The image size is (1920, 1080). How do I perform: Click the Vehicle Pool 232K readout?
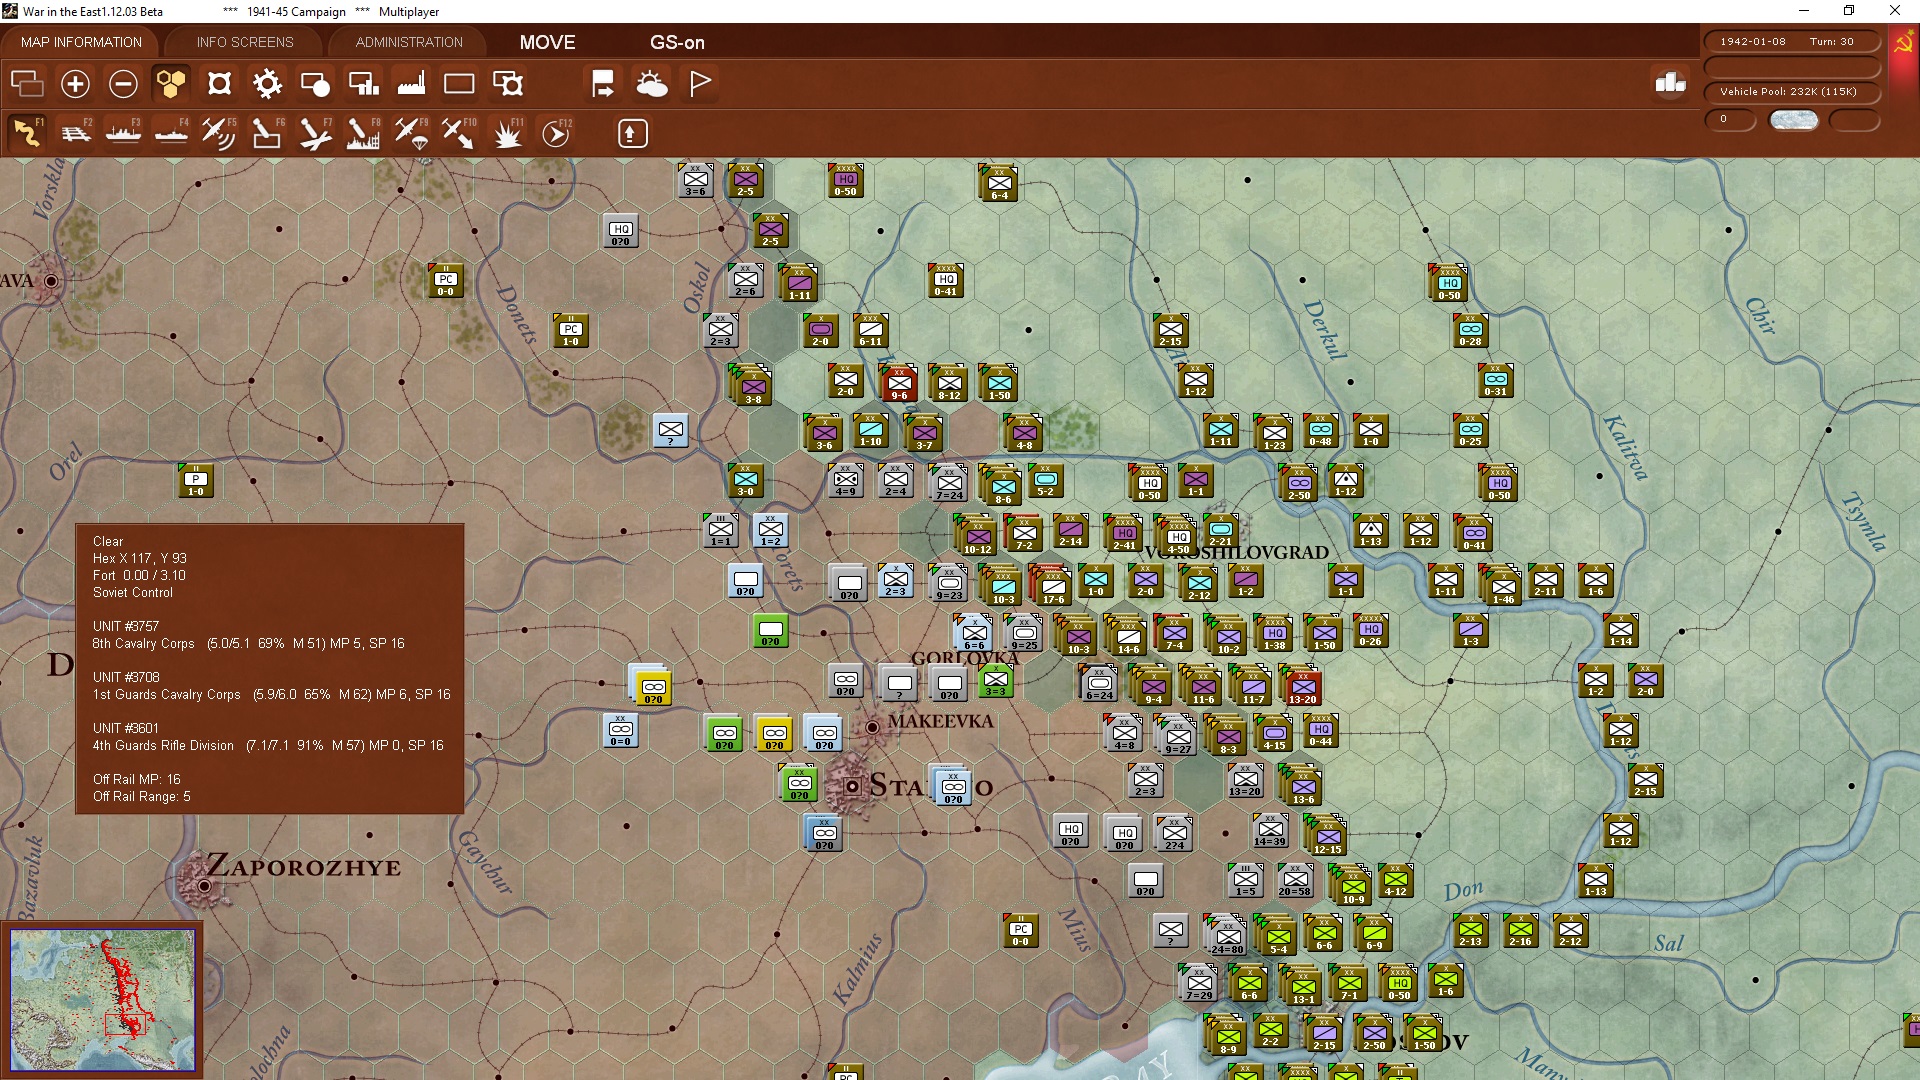pos(1791,92)
